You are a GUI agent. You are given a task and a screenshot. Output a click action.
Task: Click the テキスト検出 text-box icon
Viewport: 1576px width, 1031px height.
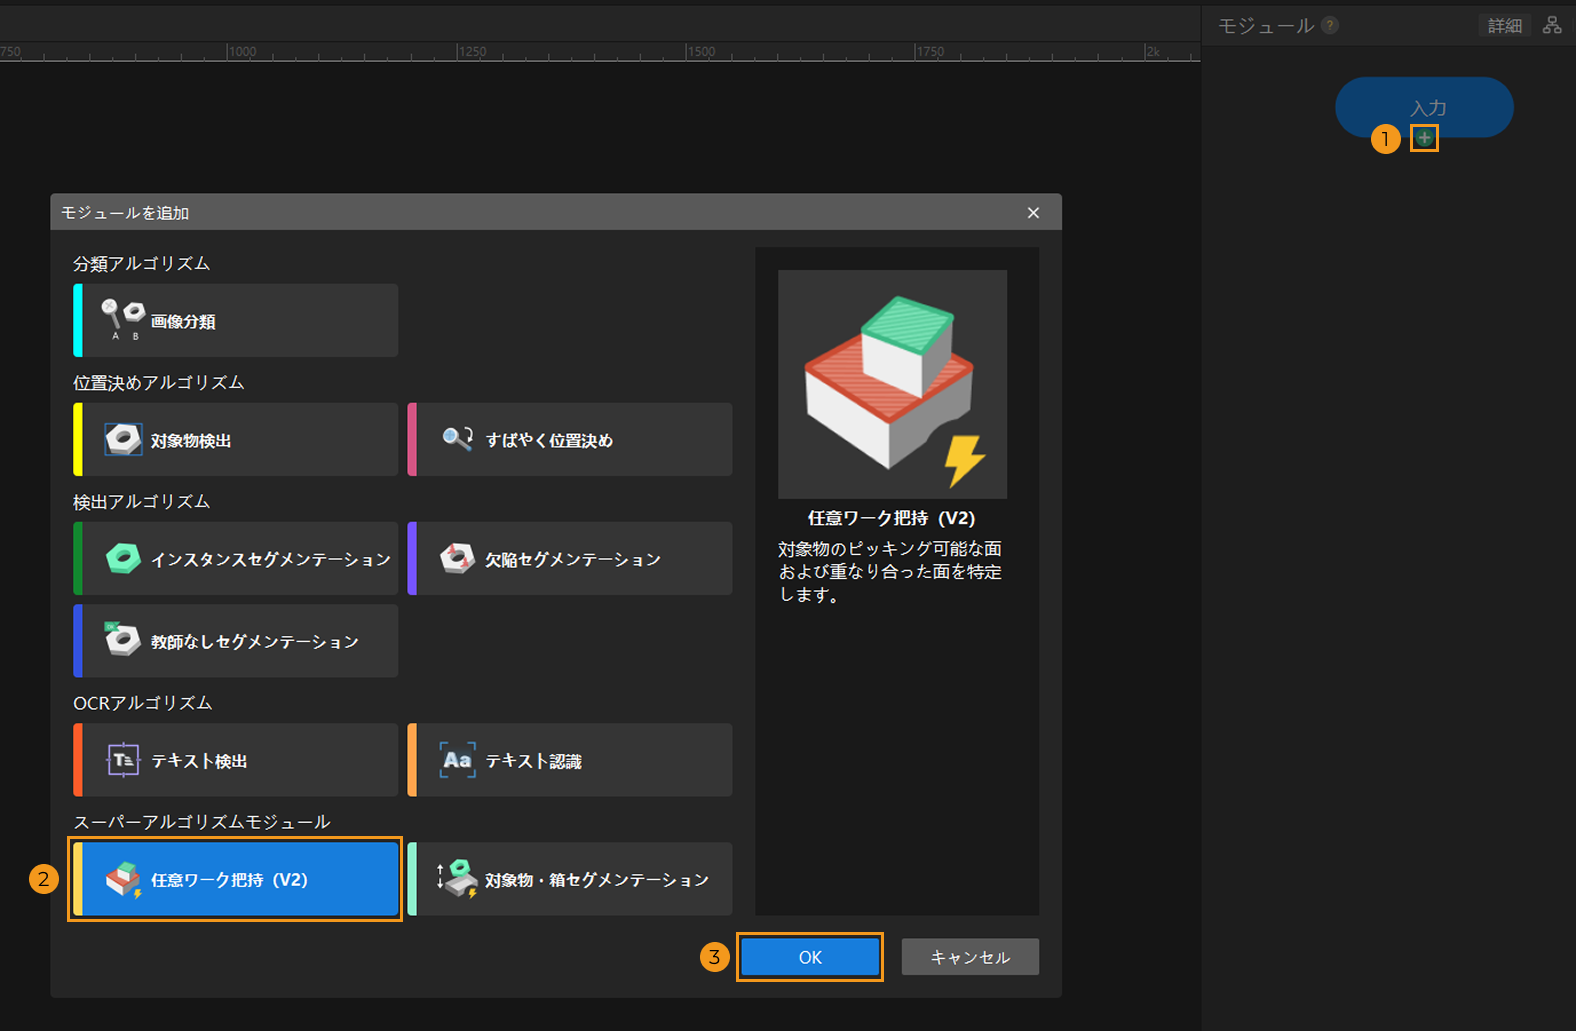pos(123,760)
